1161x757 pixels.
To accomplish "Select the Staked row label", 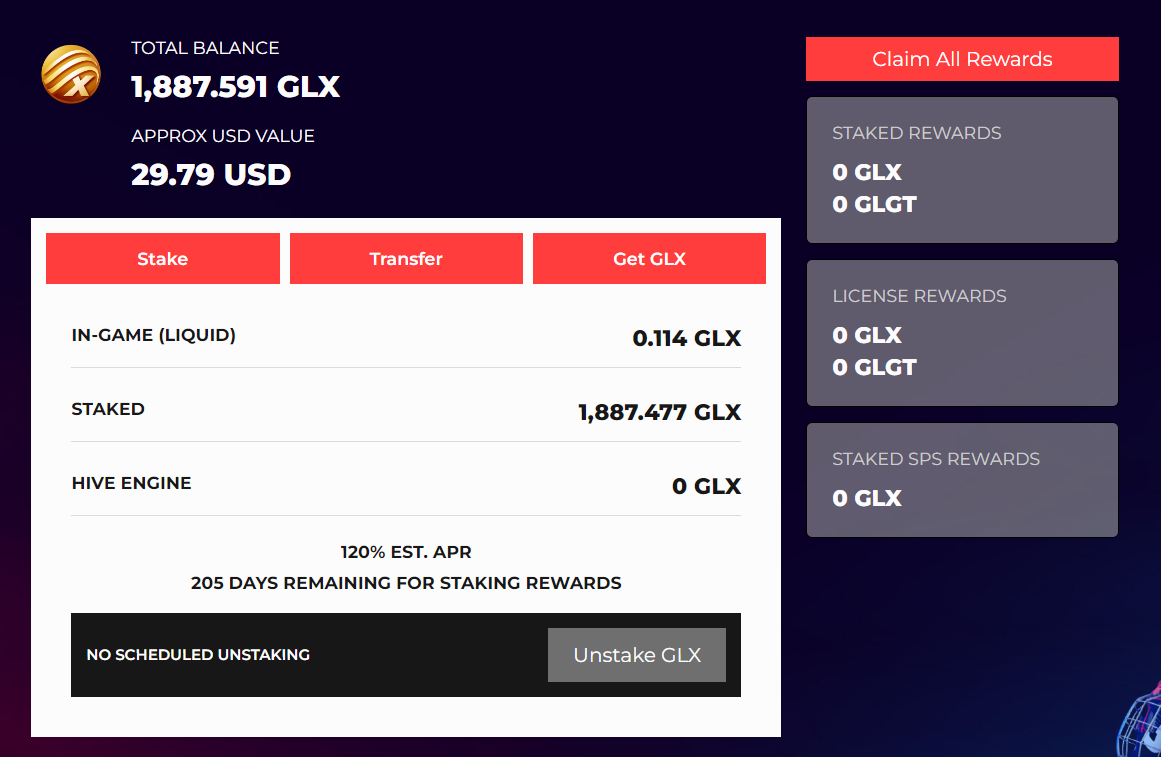I will tap(108, 409).
